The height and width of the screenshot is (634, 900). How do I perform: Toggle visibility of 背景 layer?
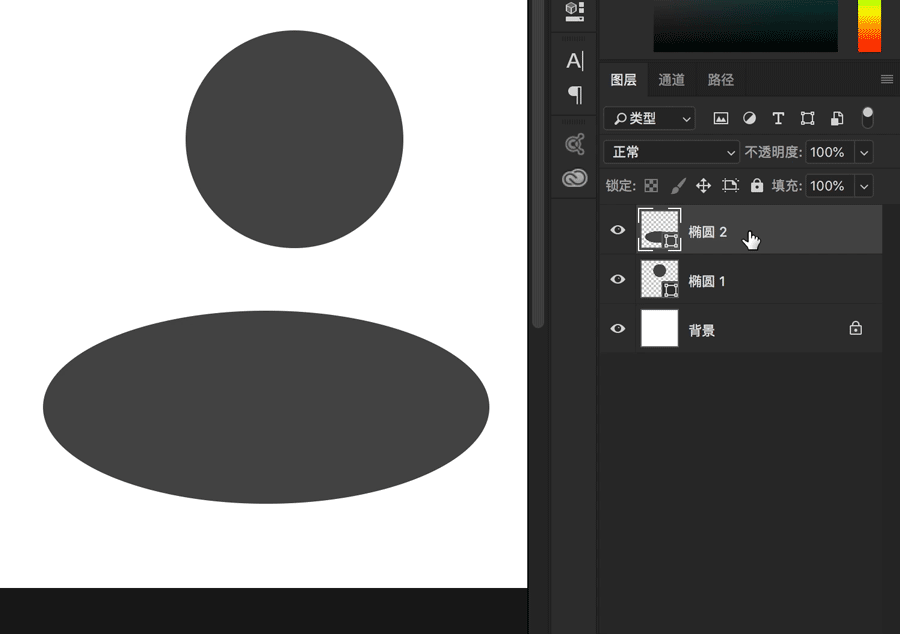(x=618, y=329)
